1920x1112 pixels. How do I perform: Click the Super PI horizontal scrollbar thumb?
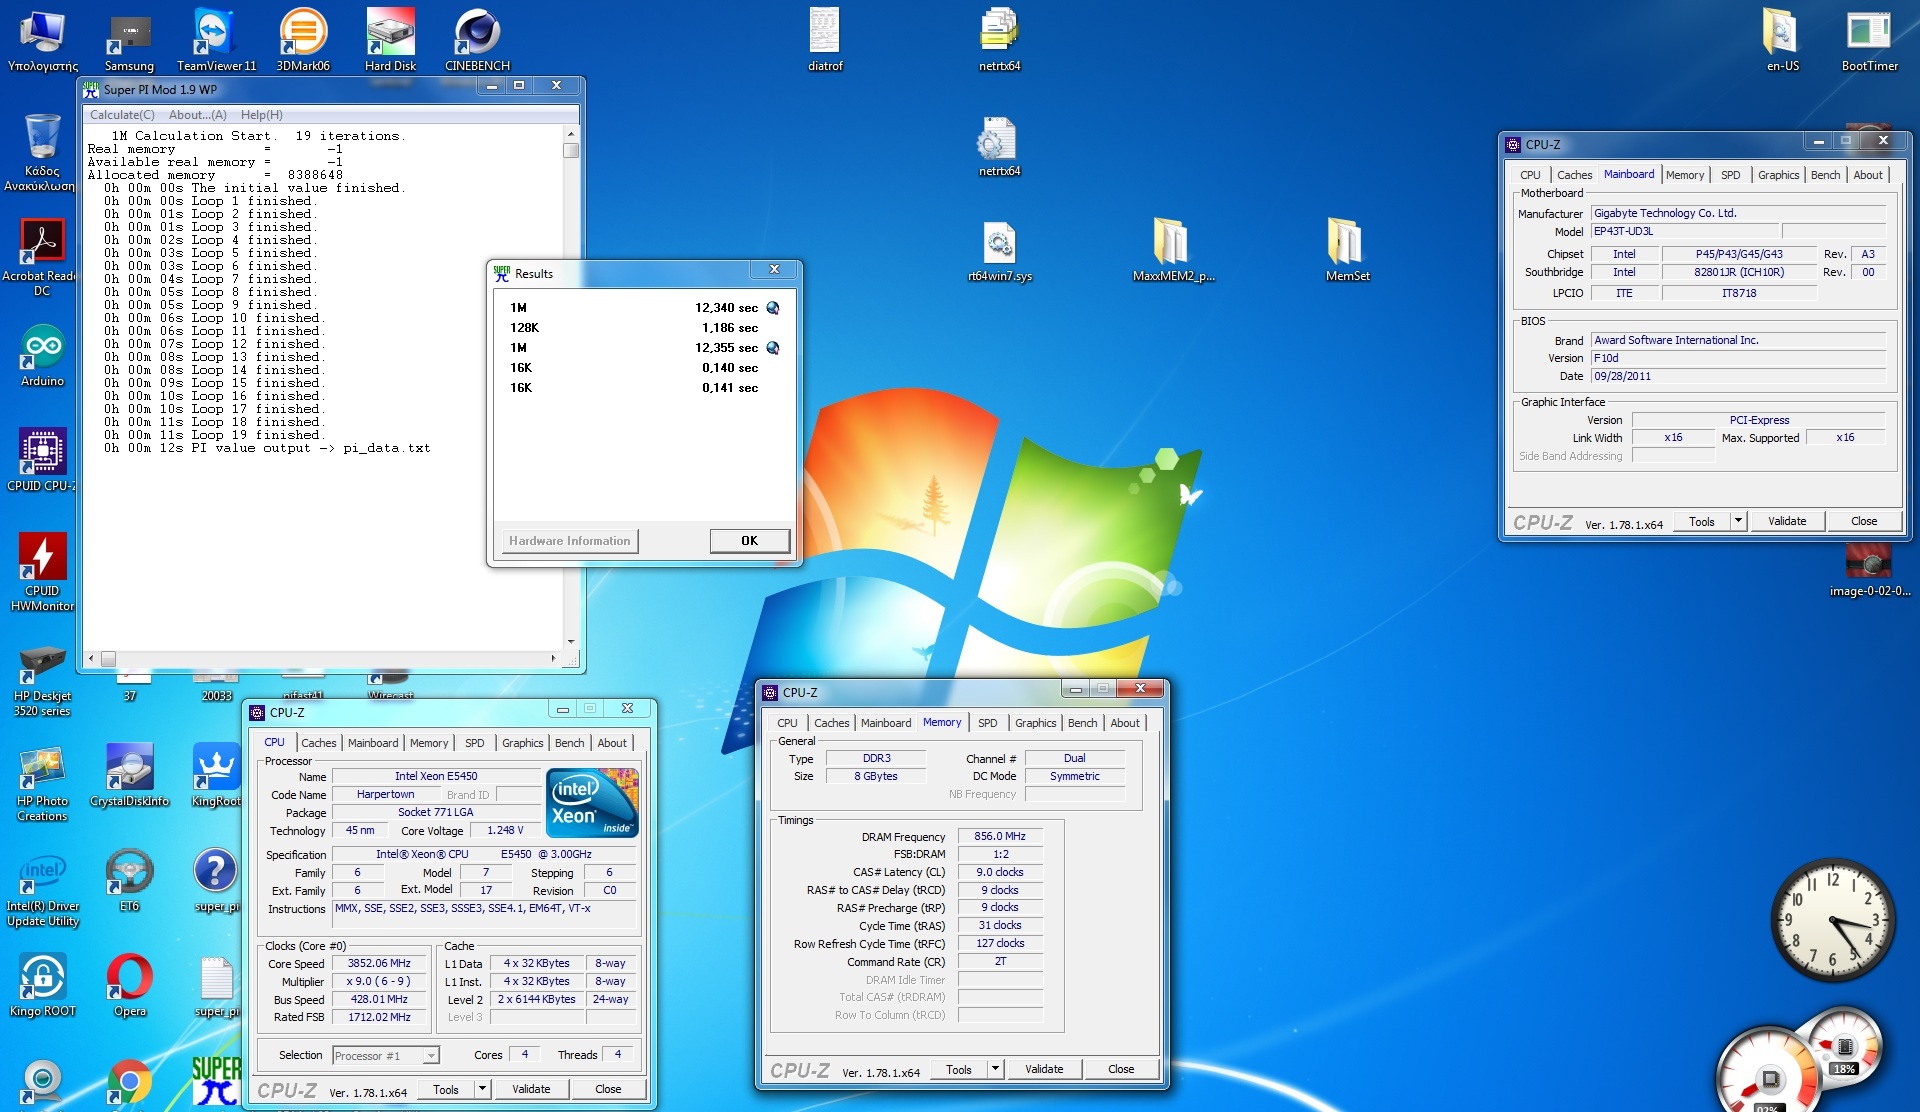(109, 659)
